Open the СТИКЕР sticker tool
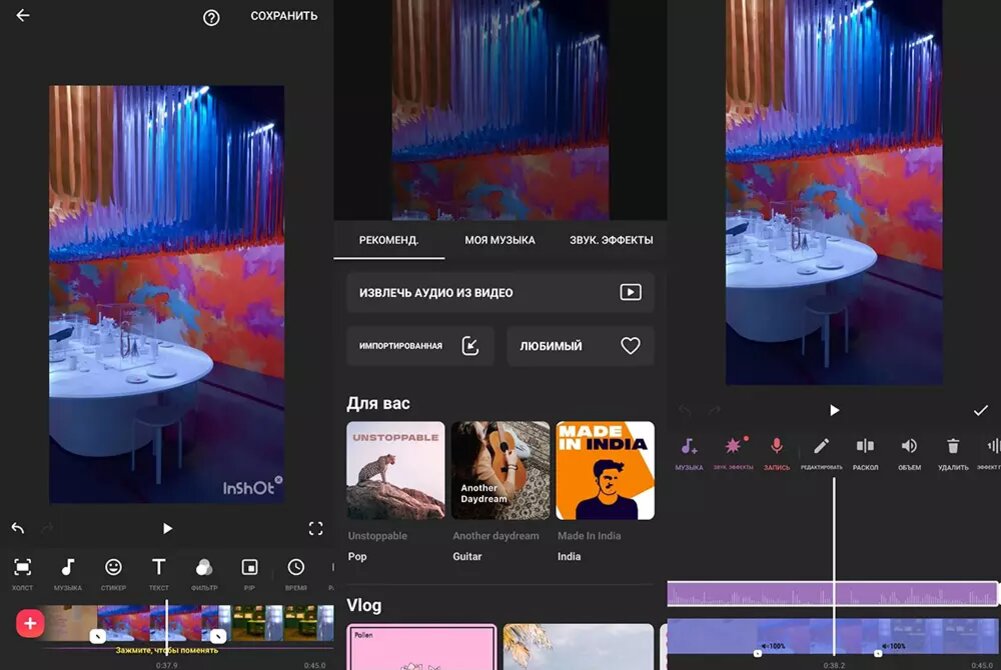This screenshot has height=670, width=1001. (x=113, y=573)
